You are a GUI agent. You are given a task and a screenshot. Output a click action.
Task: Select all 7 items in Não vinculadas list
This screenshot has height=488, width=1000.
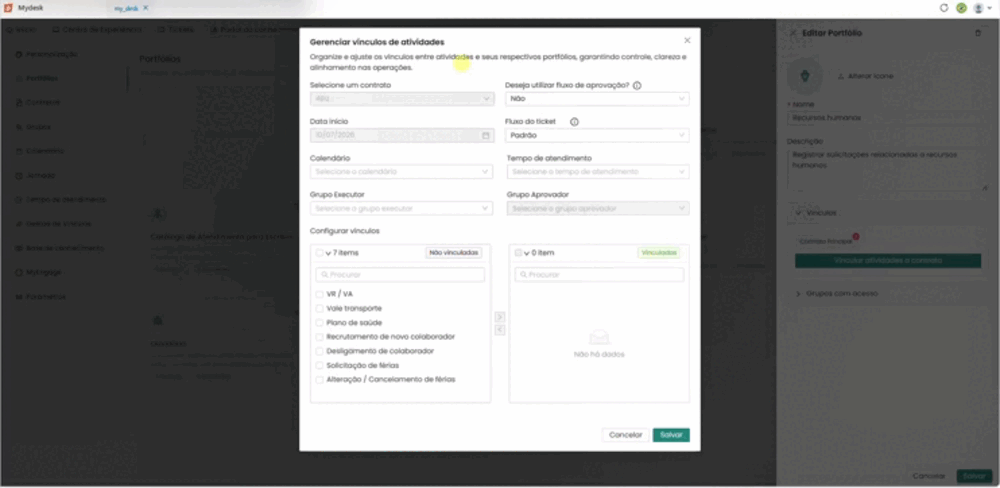(x=320, y=253)
